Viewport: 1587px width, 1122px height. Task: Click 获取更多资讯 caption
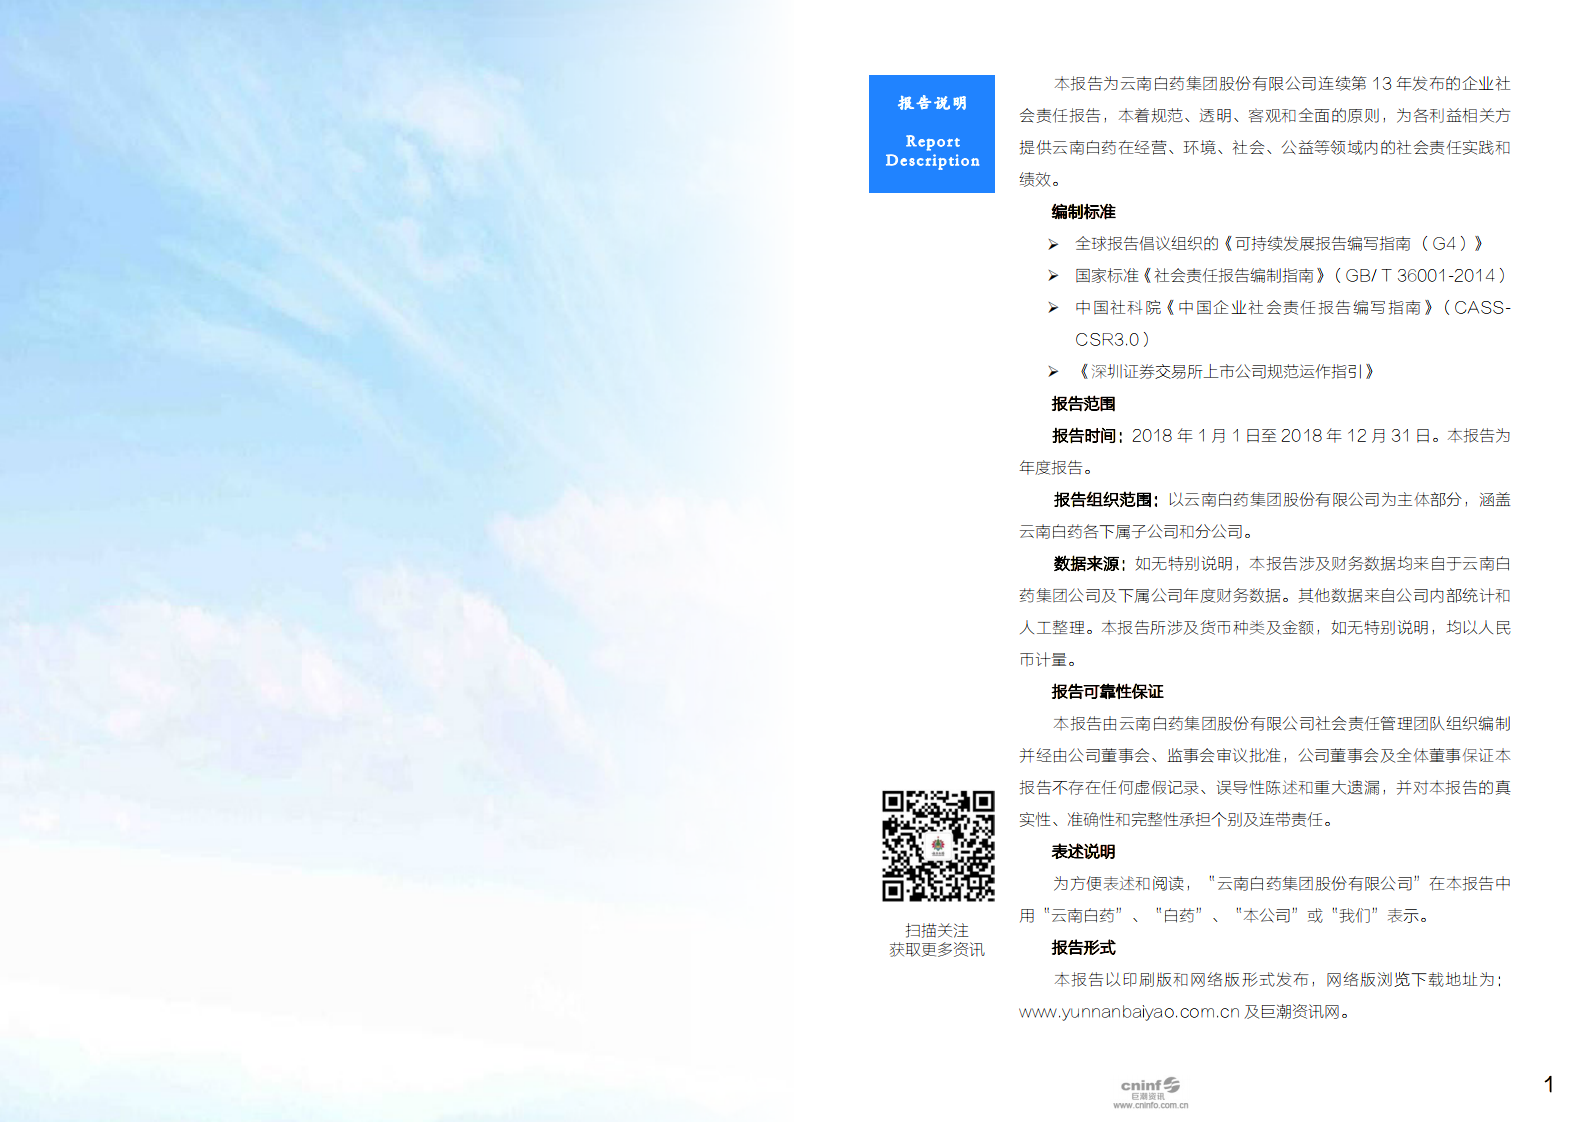937,950
